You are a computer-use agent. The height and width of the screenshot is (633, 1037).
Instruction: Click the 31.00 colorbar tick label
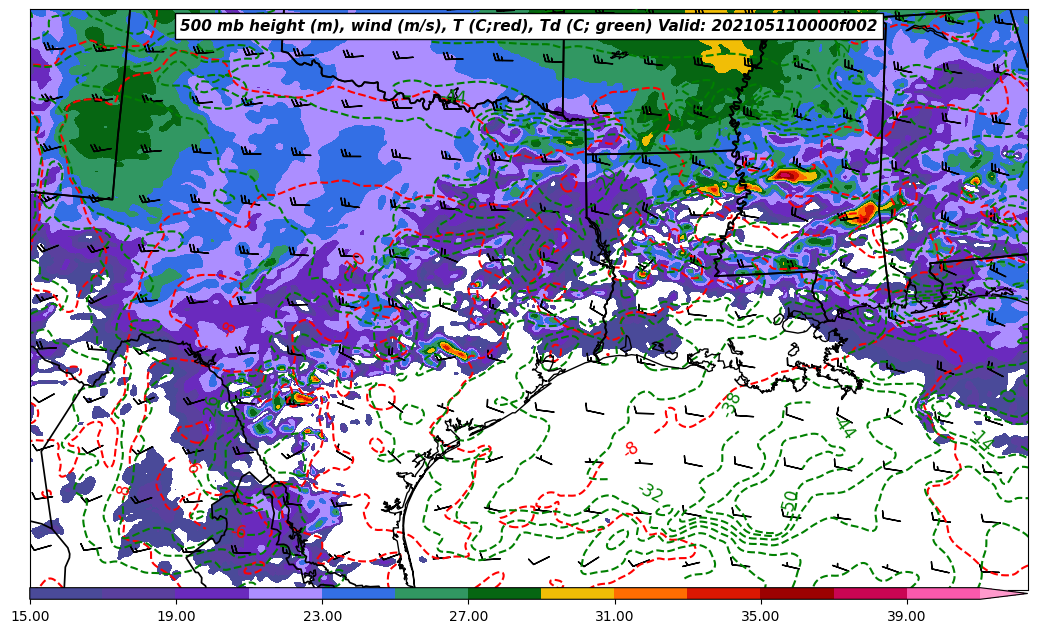(x=614, y=616)
